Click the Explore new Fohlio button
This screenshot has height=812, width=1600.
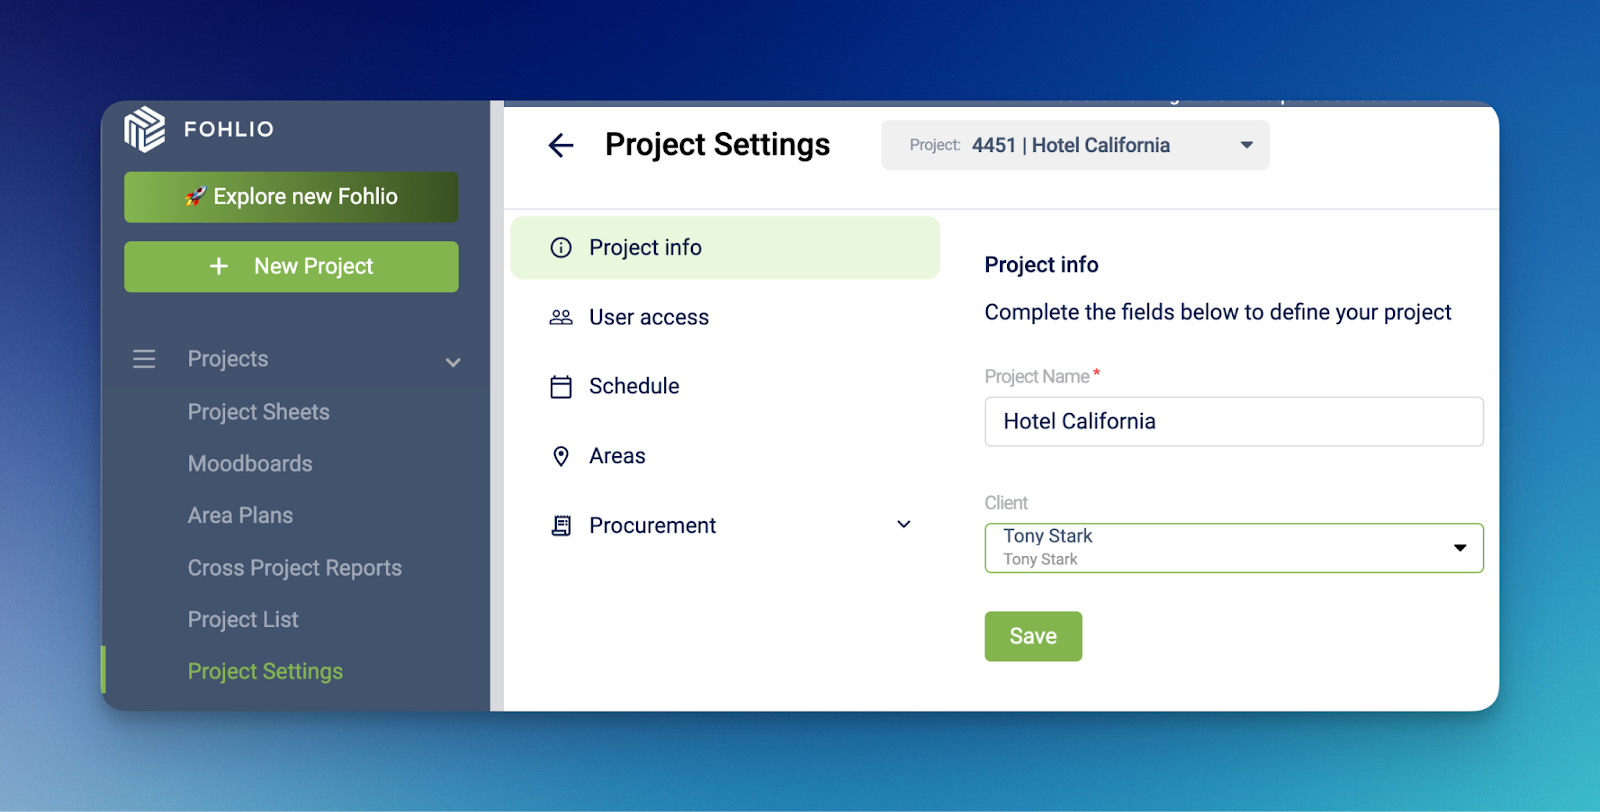tap(291, 197)
